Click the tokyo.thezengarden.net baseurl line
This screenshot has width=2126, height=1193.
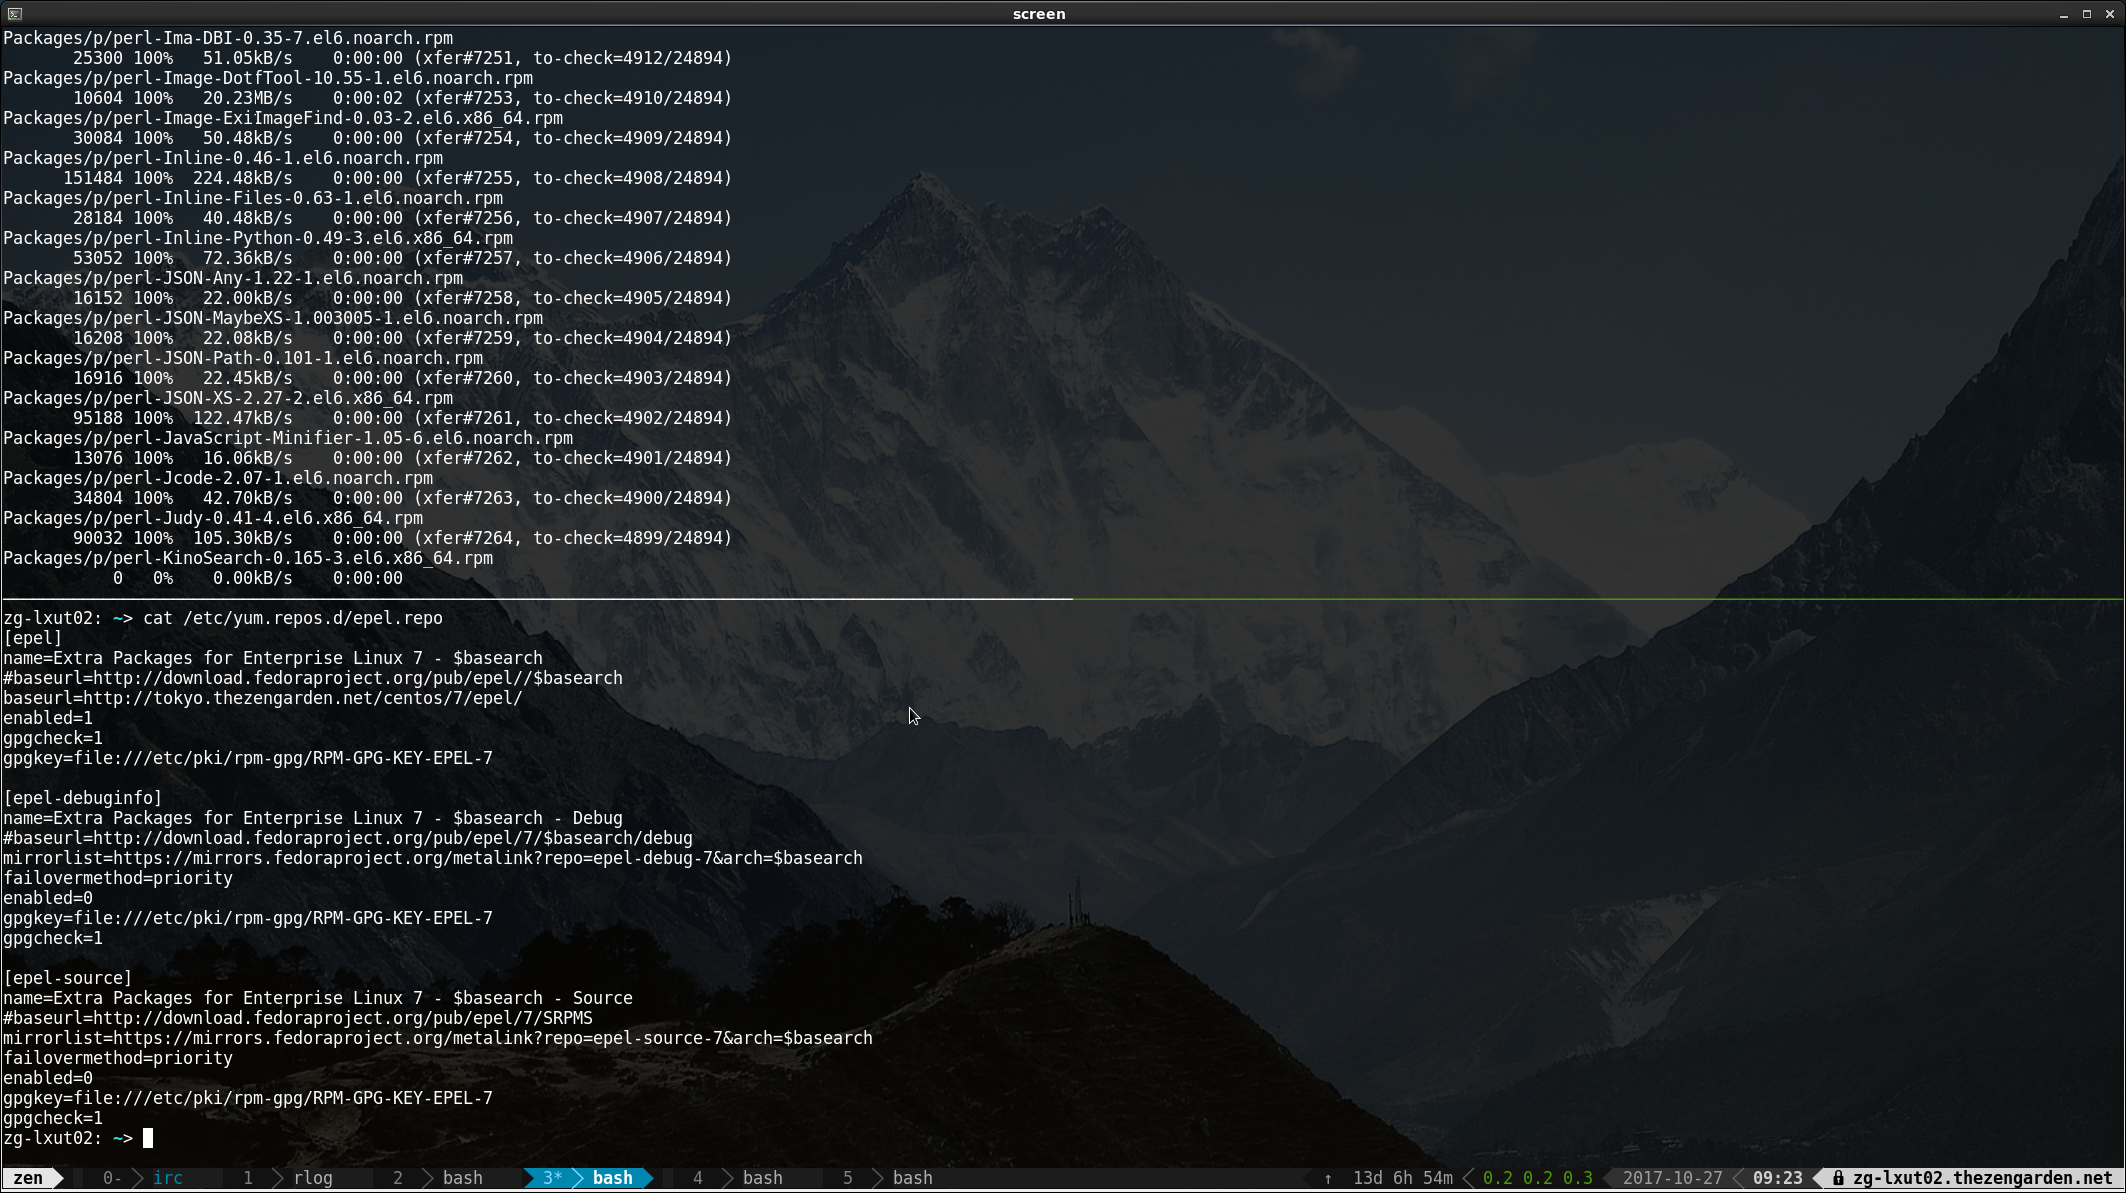click(262, 698)
